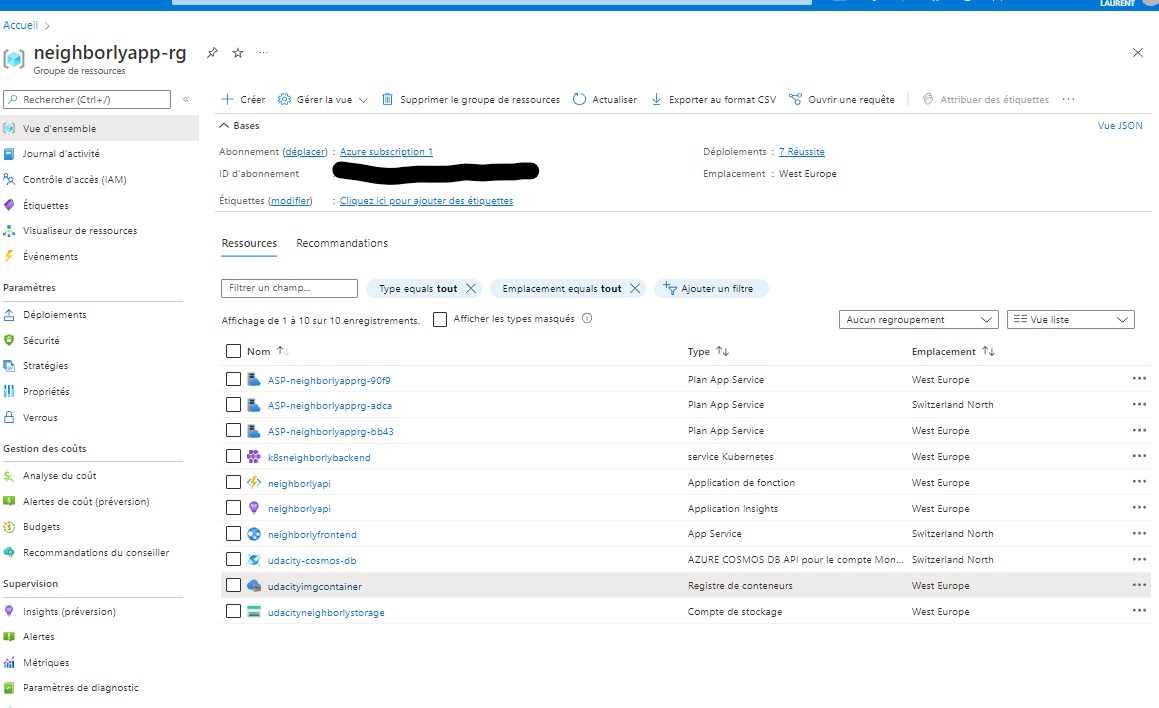
Task: Click Budgets icon in sidebar
Action: click(9, 527)
